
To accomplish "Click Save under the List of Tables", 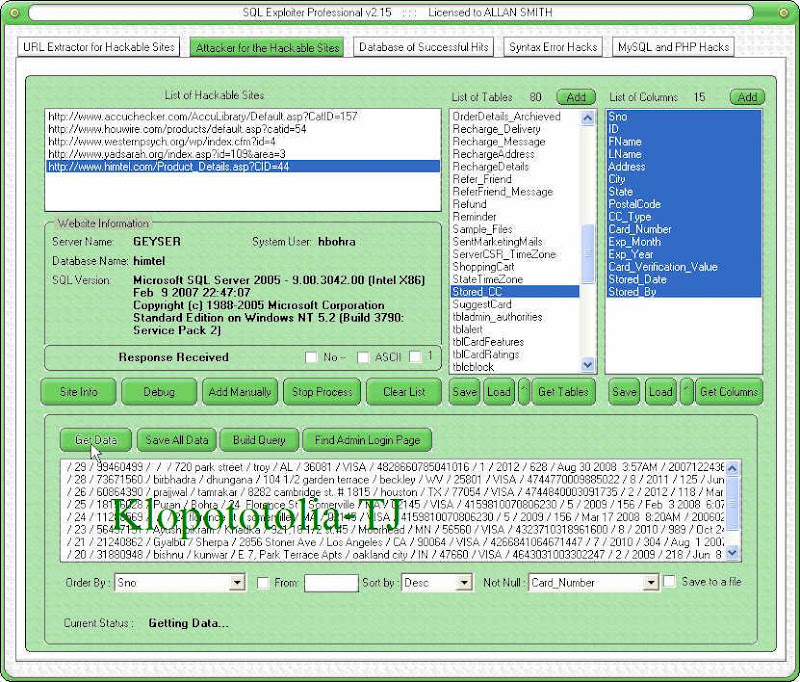I will [x=464, y=392].
